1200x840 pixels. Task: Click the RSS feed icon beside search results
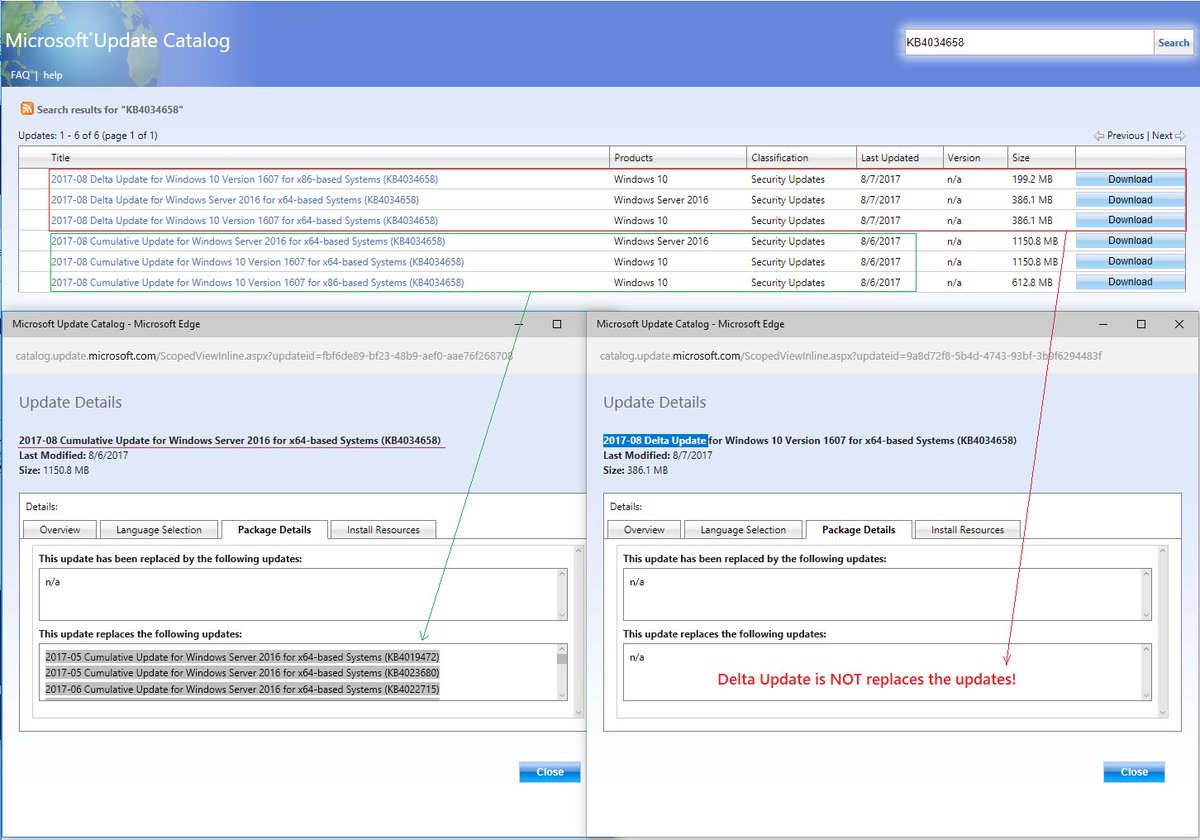pyautogui.click(x=27, y=109)
